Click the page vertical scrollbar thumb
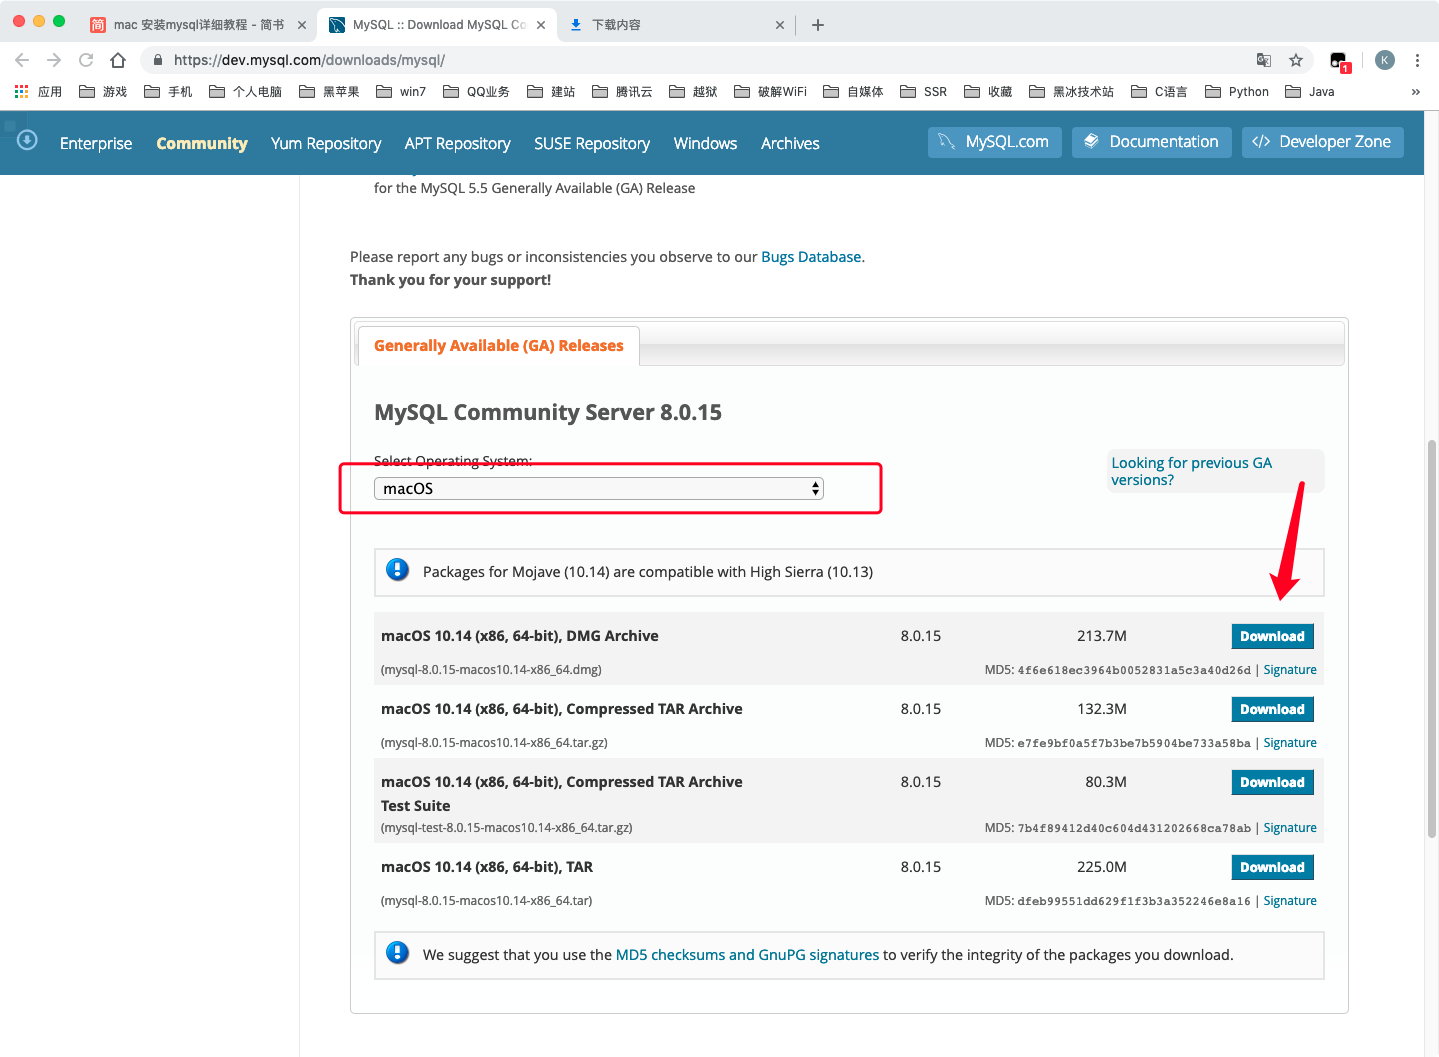This screenshot has height=1057, width=1439. click(x=1432, y=638)
